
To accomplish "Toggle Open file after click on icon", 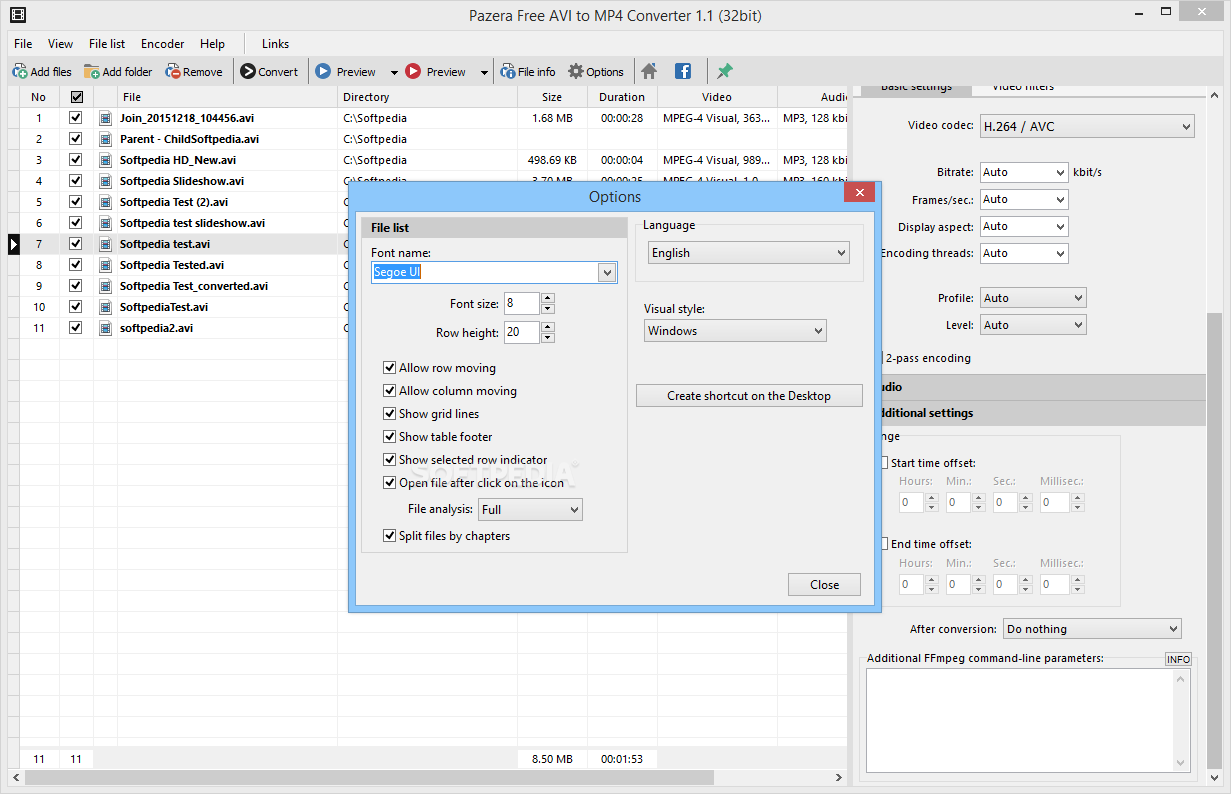I will tap(390, 483).
